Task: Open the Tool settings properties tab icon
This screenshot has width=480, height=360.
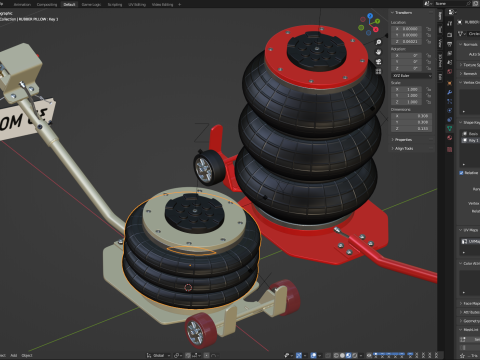Action: 450,23
